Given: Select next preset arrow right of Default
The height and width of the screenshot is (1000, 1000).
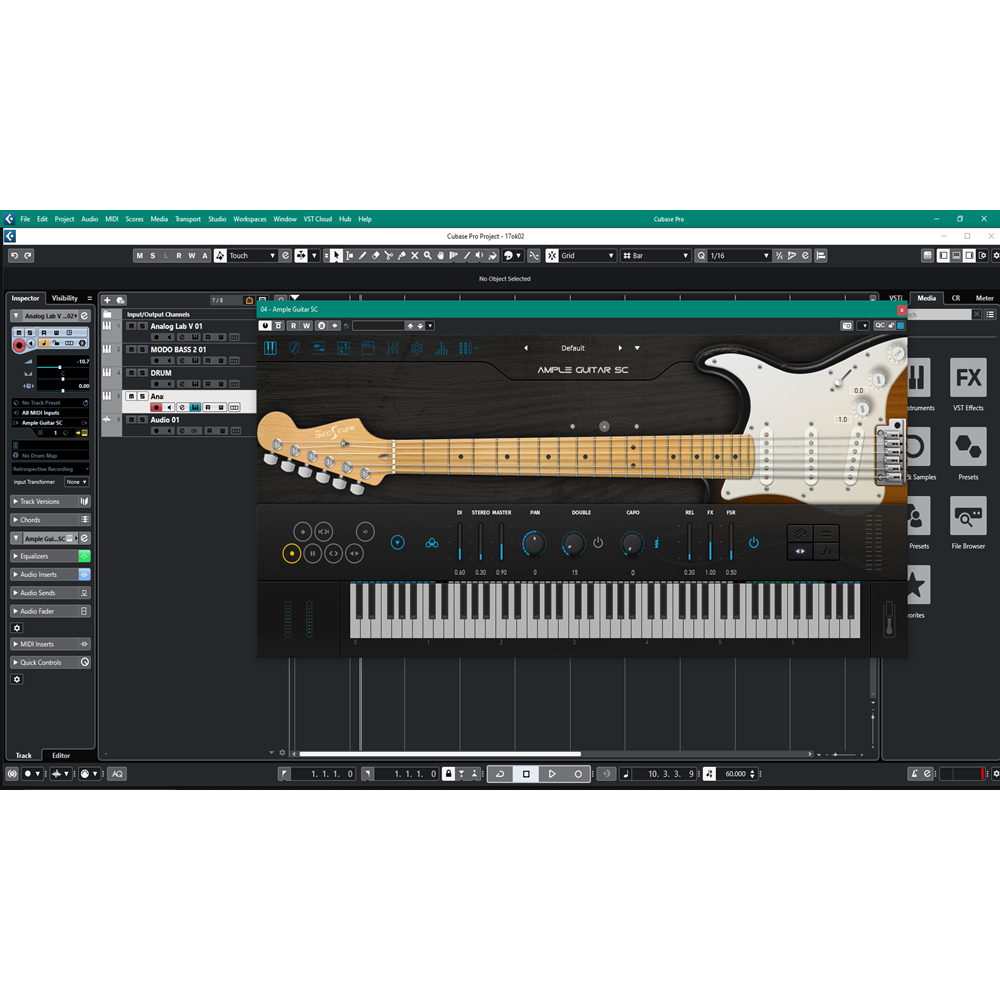Looking at the screenshot, I should tap(620, 348).
